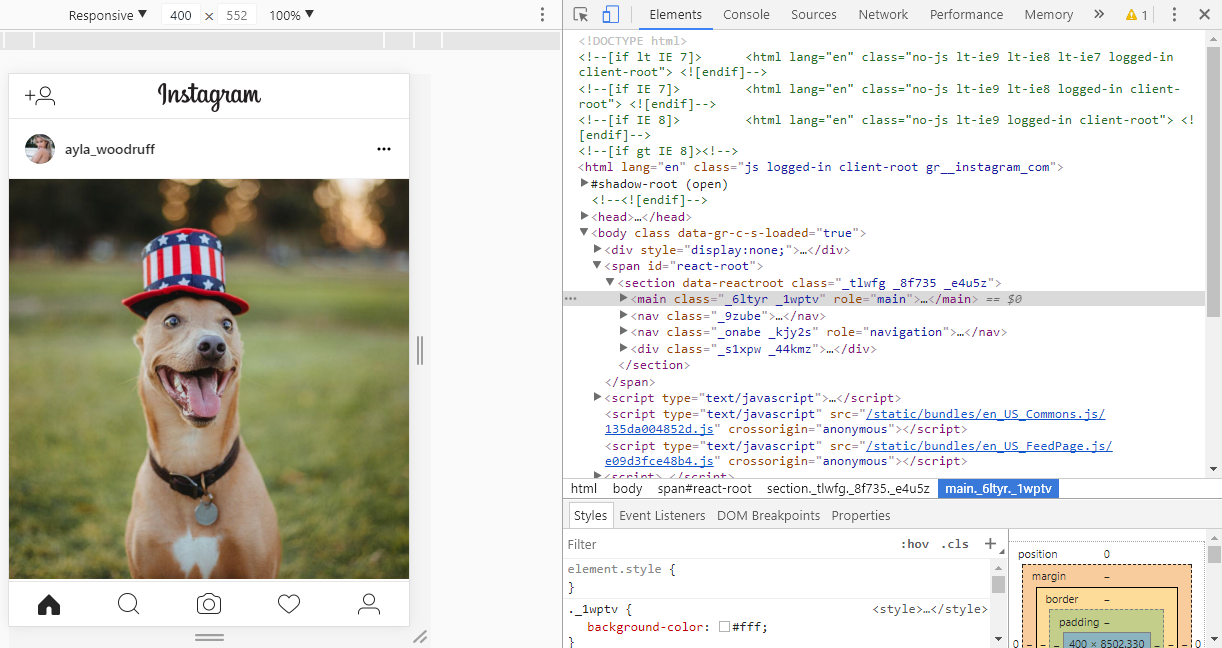Tap the profile person icon

point(369,604)
